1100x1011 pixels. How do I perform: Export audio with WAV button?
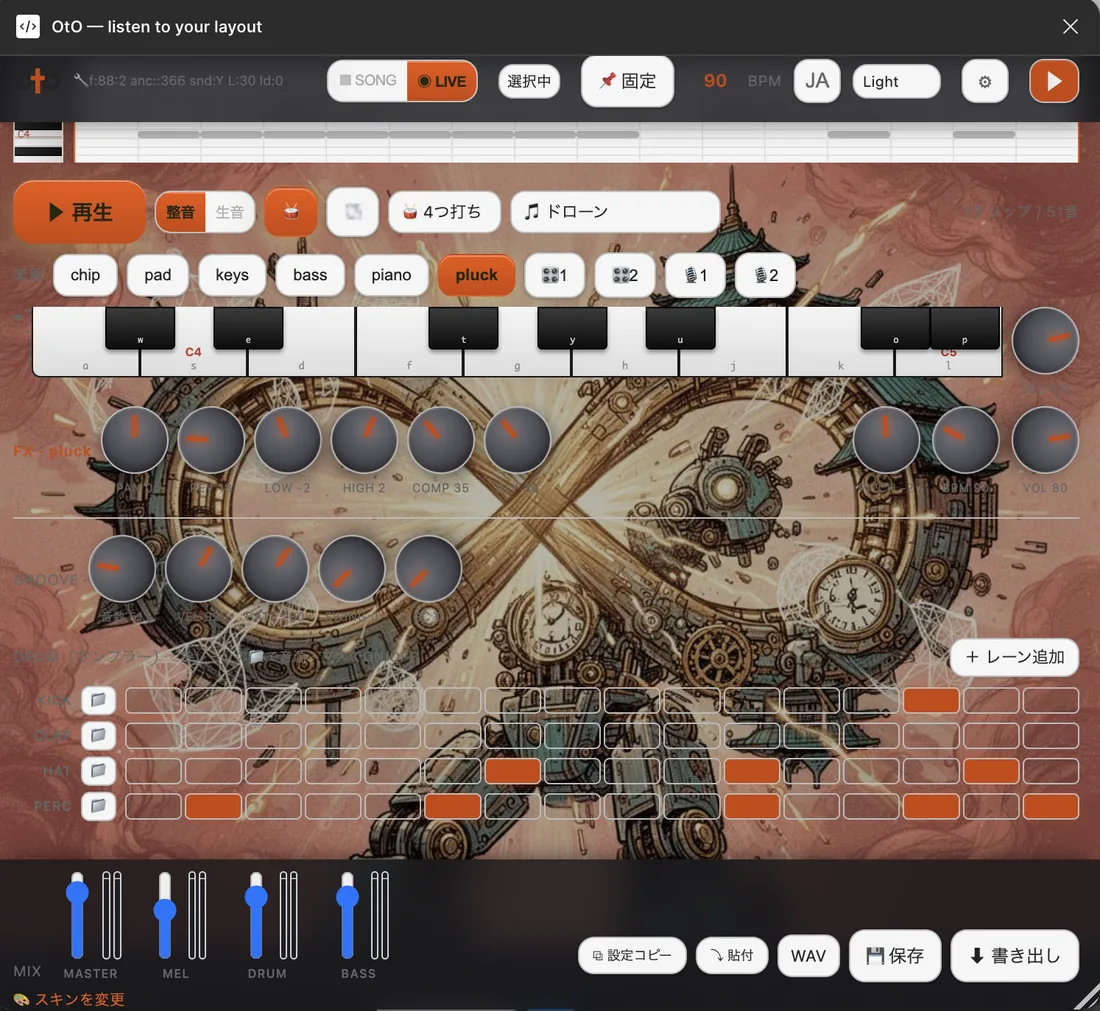tap(808, 956)
